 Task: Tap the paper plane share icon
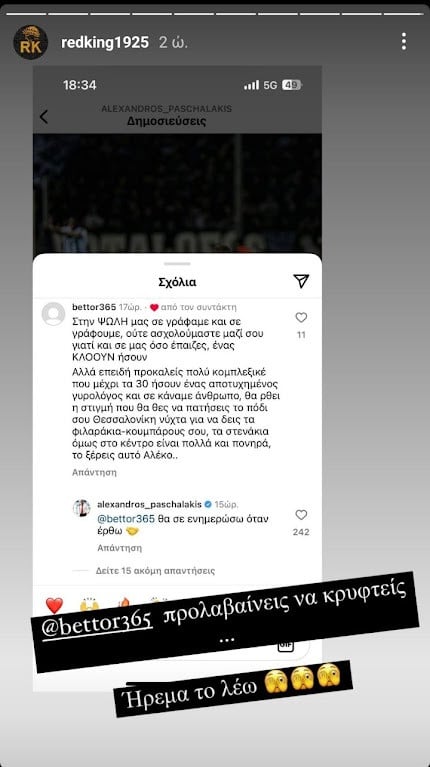click(301, 281)
